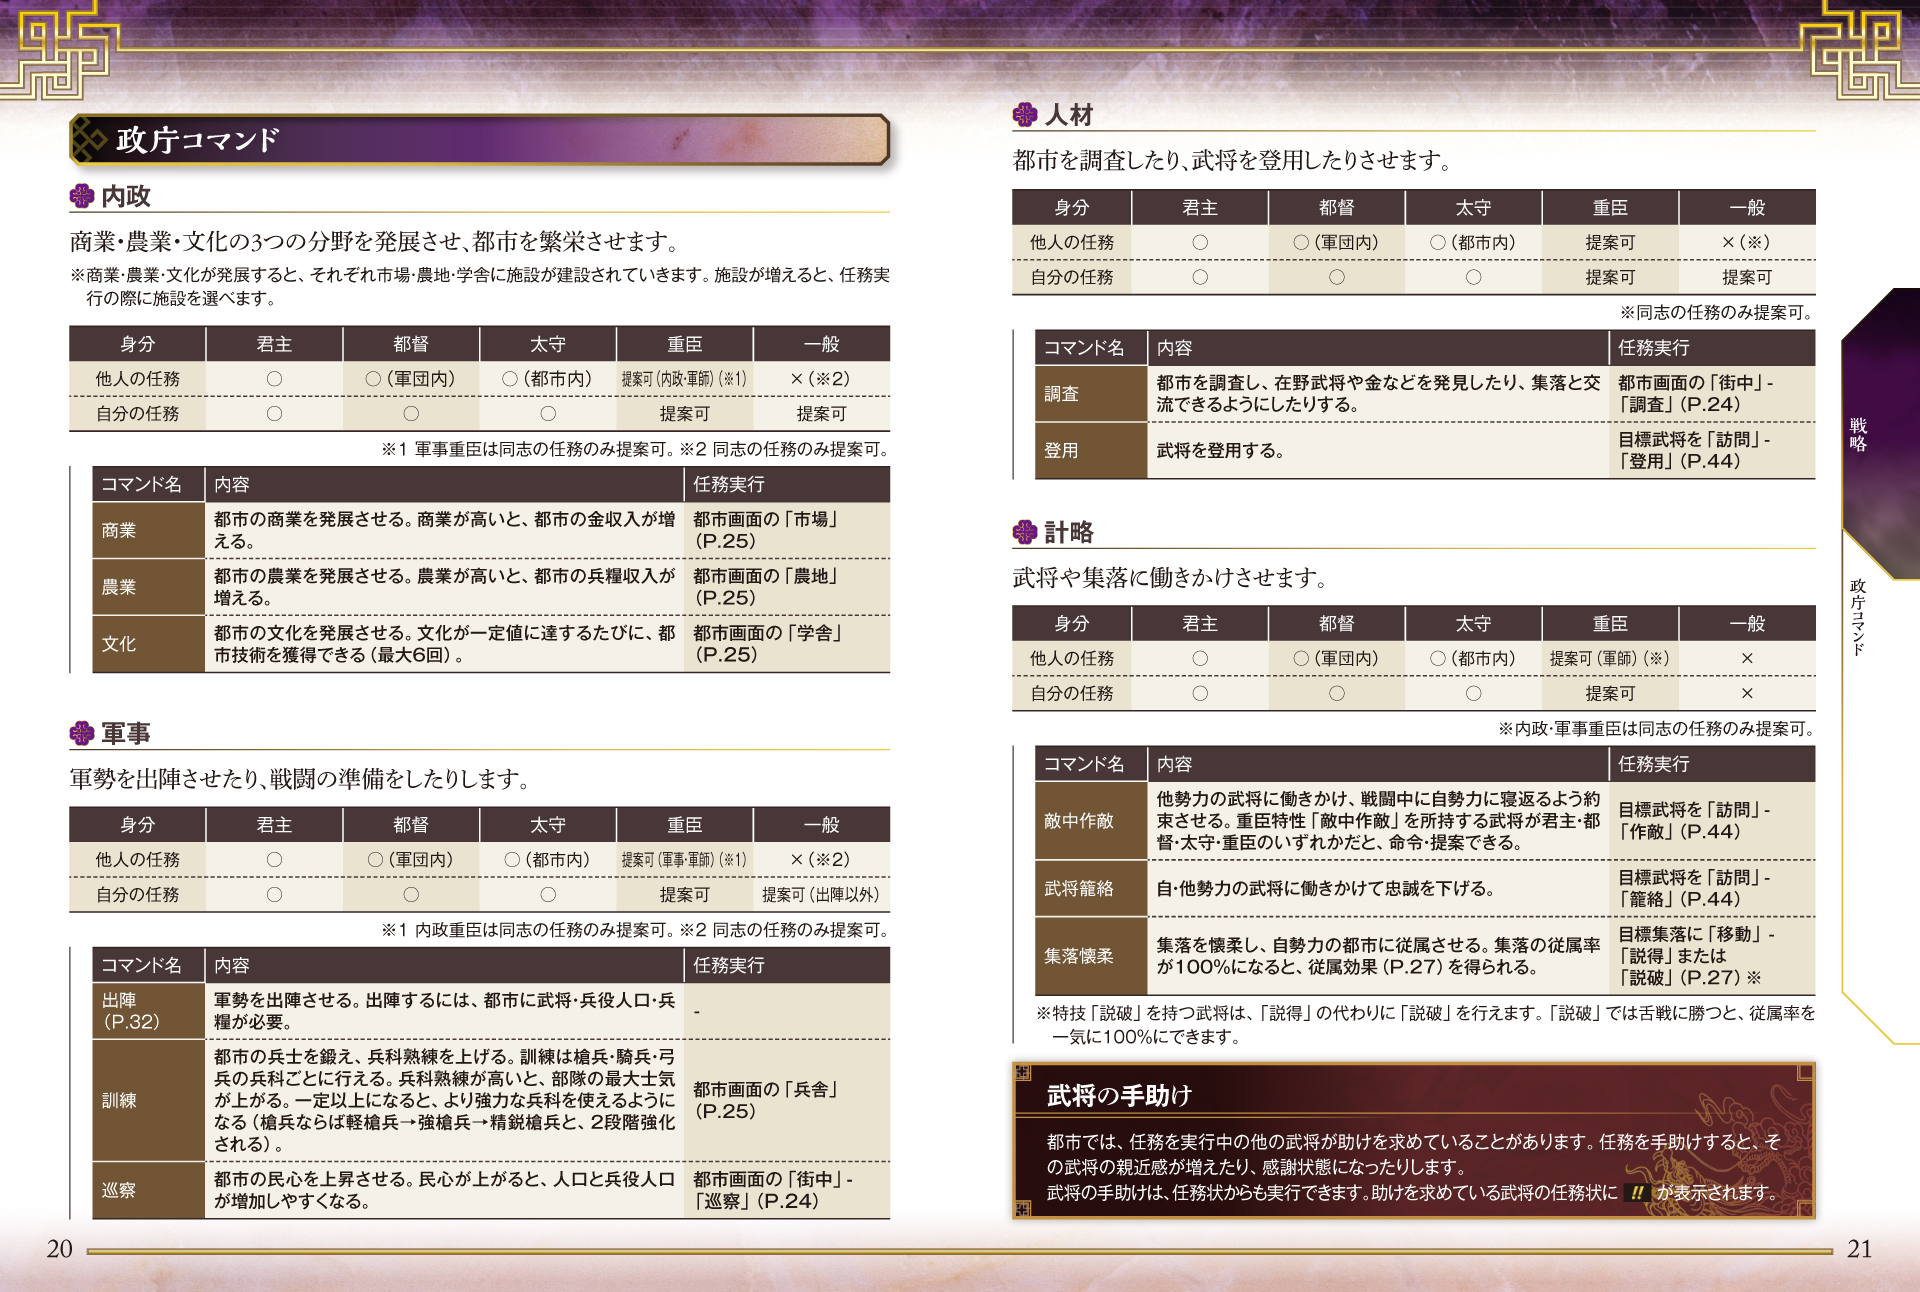
Task: Click the 君主 circle in 内政 他人の任務 row
Action: pos(274,379)
